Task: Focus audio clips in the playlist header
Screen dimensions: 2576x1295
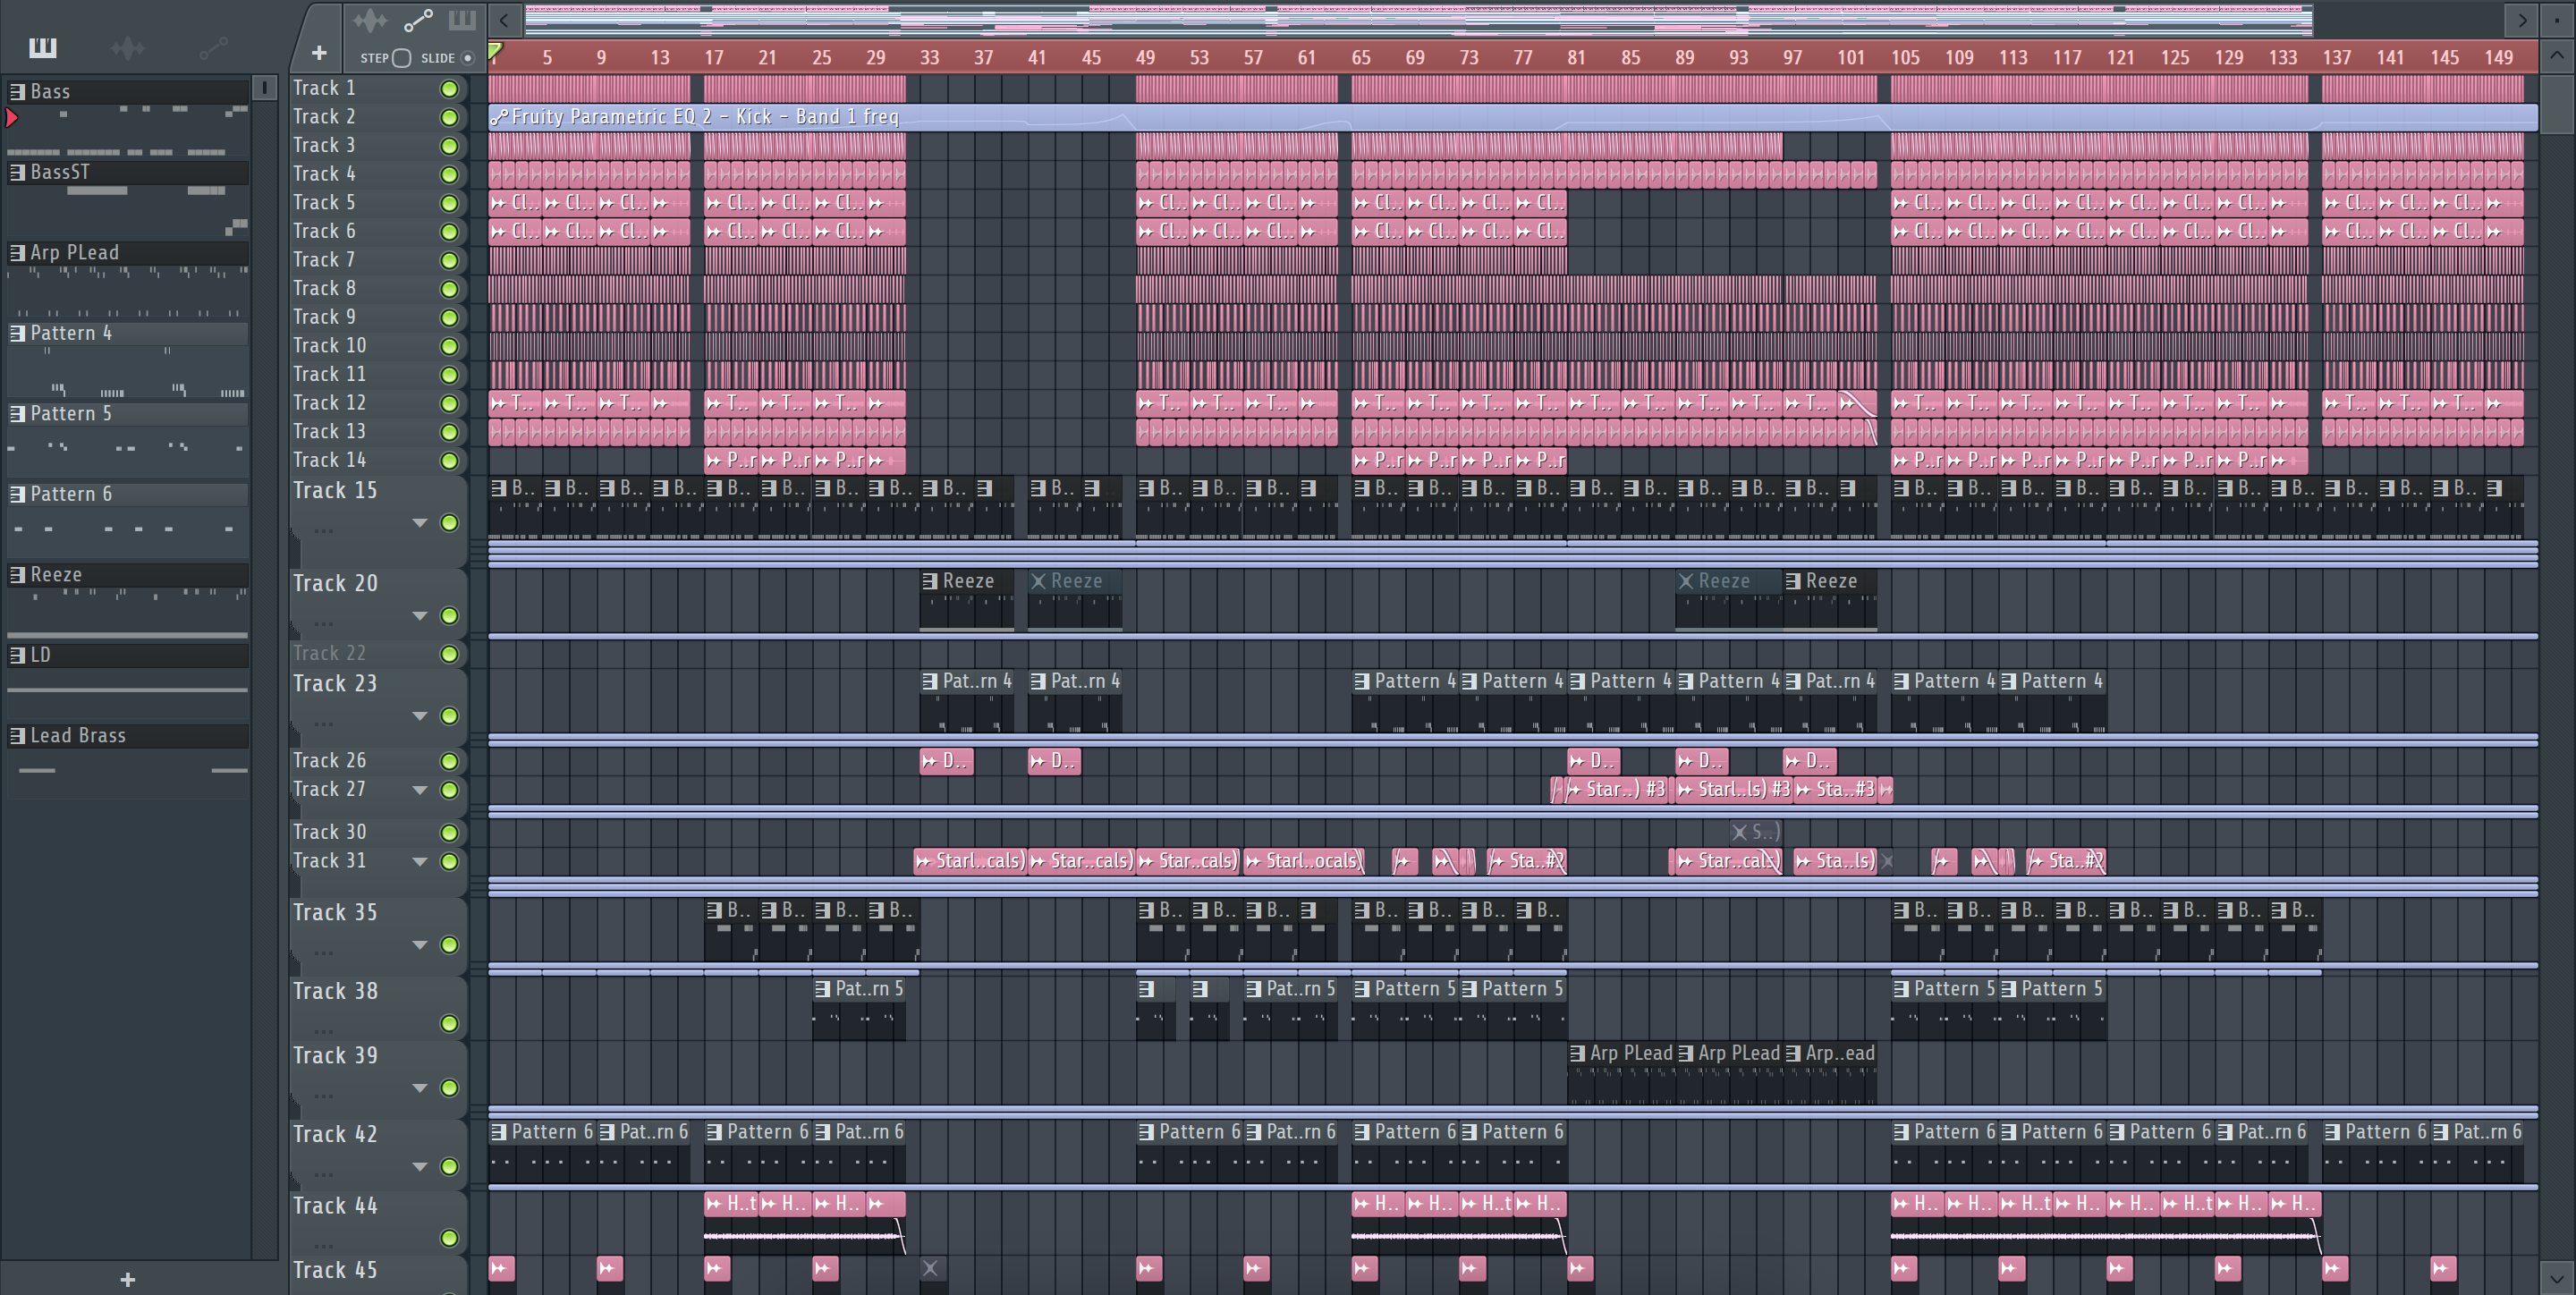Action: pyautogui.click(x=370, y=20)
